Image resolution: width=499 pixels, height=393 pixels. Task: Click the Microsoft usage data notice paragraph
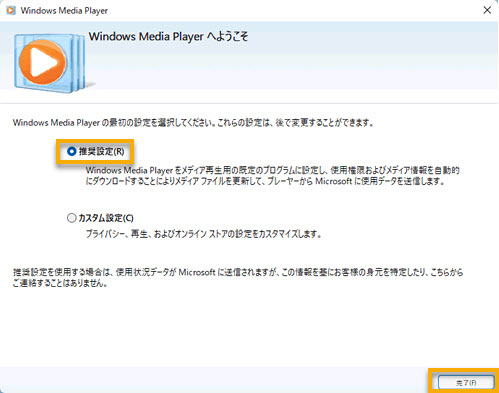(238, 278)
